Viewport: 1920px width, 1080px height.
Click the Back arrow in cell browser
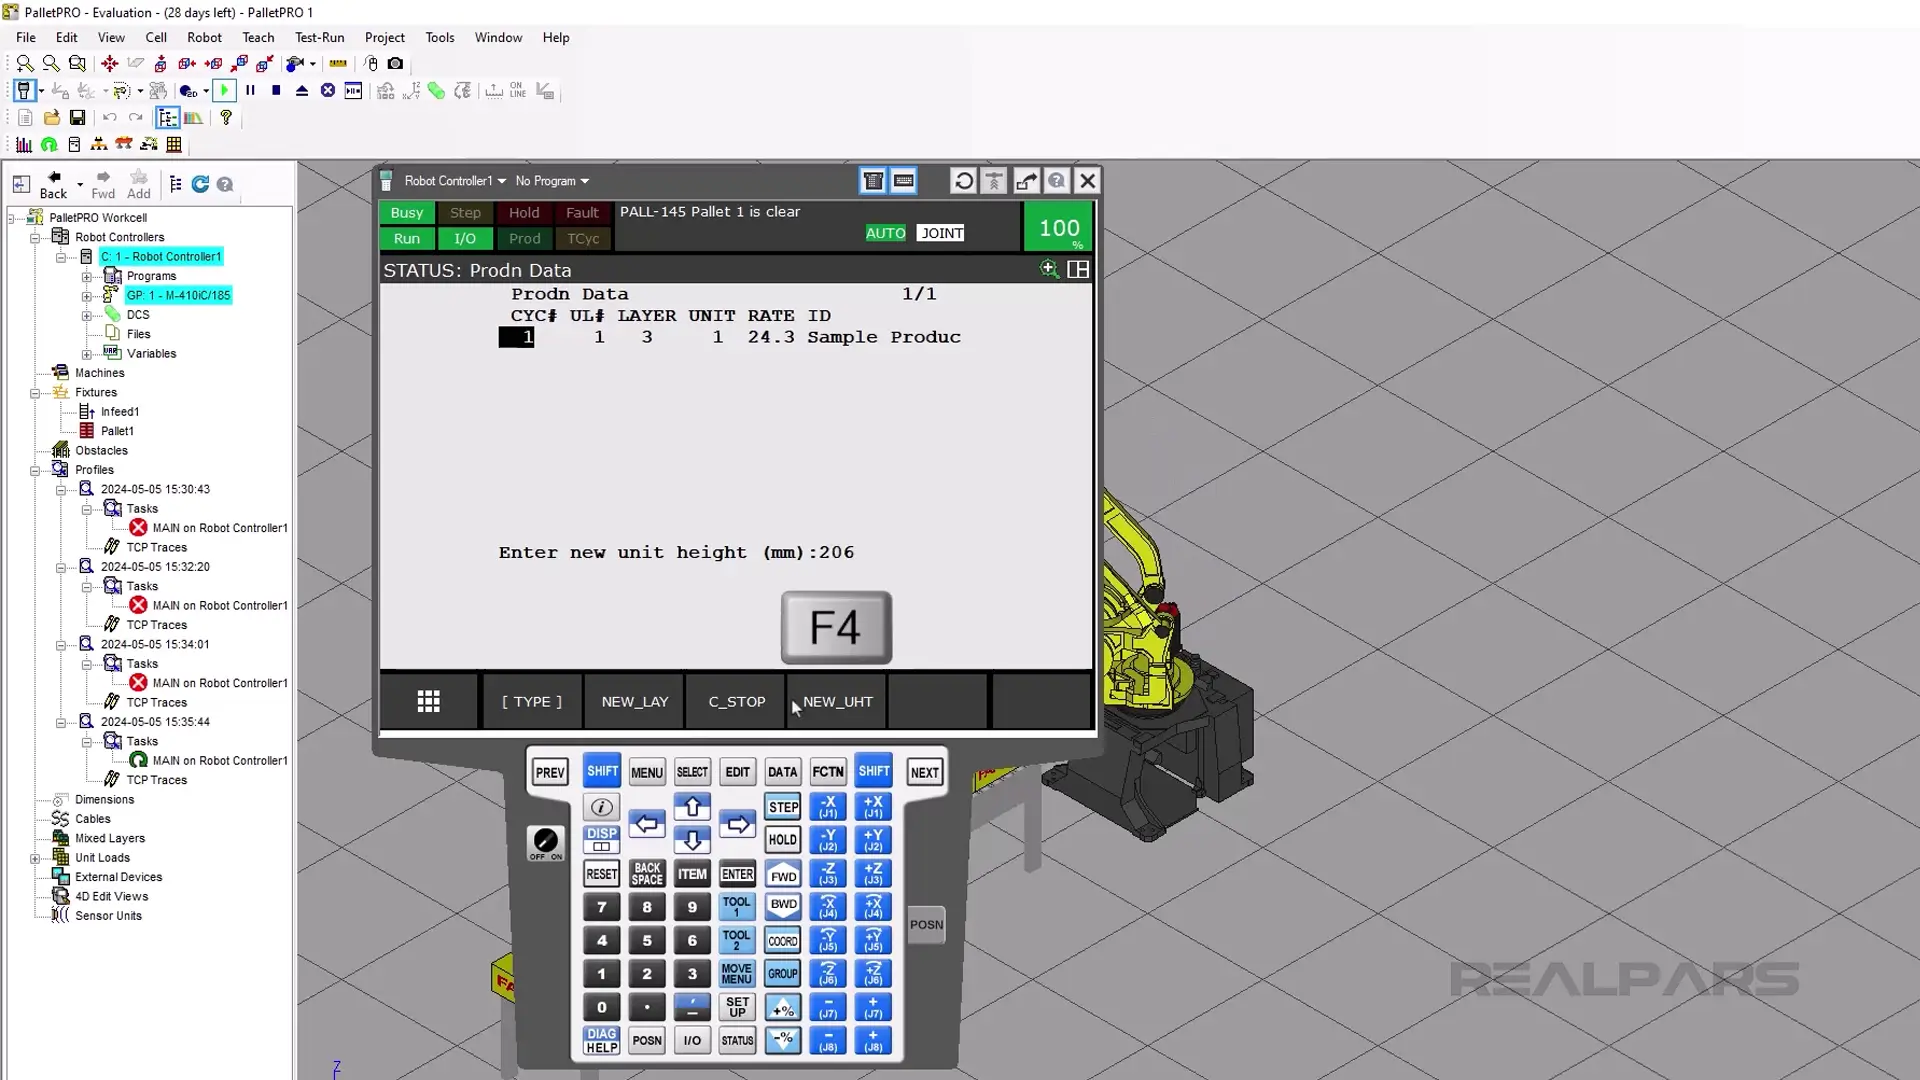click(54, 184)
